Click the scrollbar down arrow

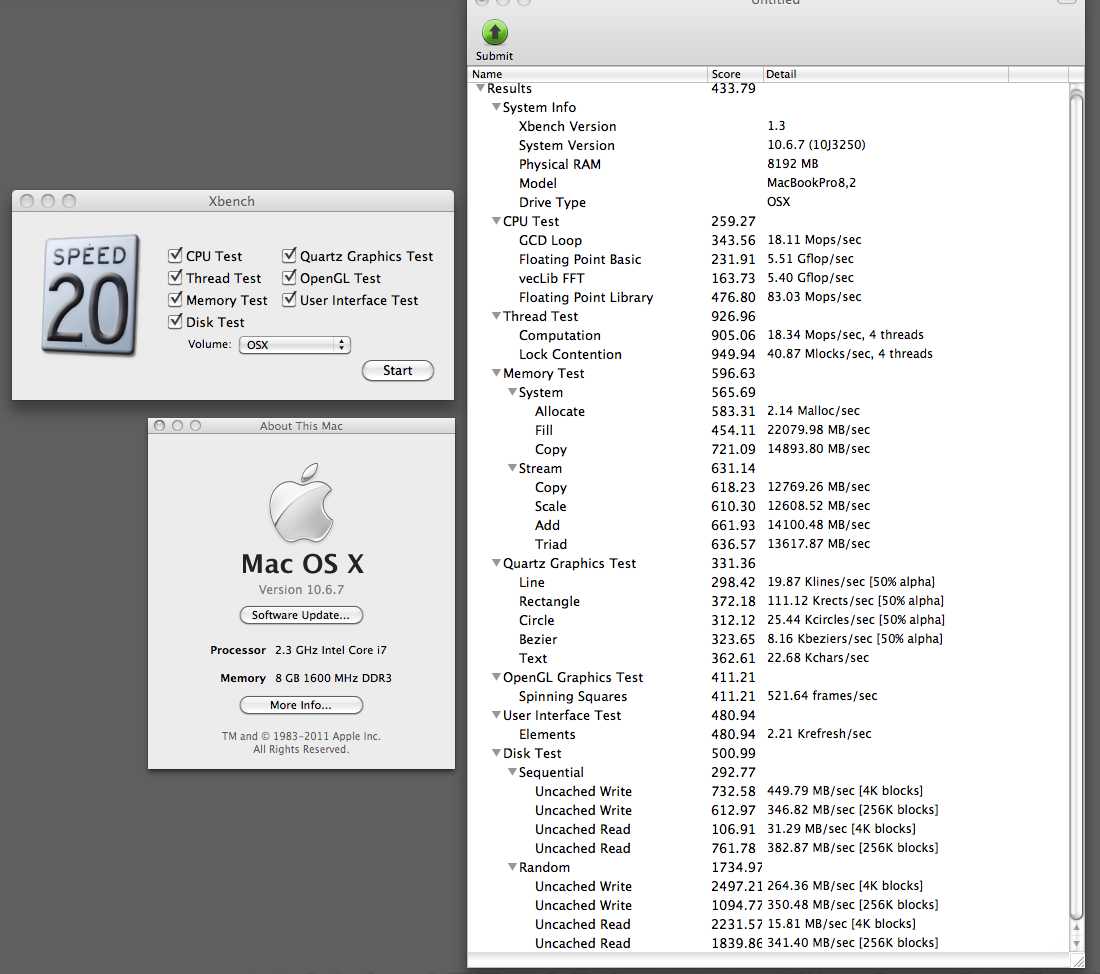(1077, 944)
